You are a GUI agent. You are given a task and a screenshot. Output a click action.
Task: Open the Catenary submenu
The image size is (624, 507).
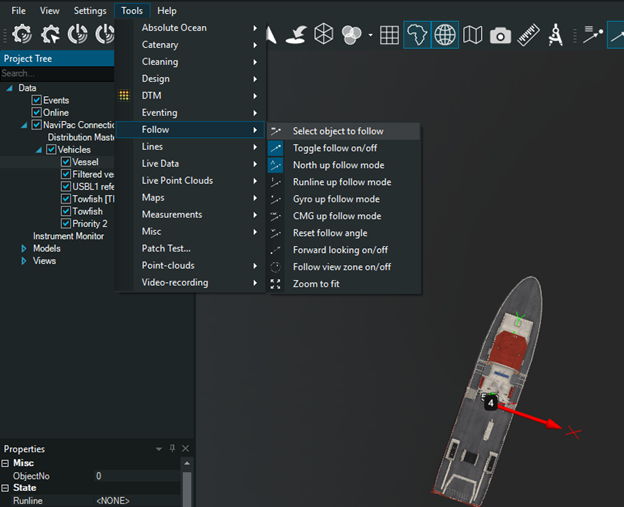pyautogui.click(x=191, y=45)
